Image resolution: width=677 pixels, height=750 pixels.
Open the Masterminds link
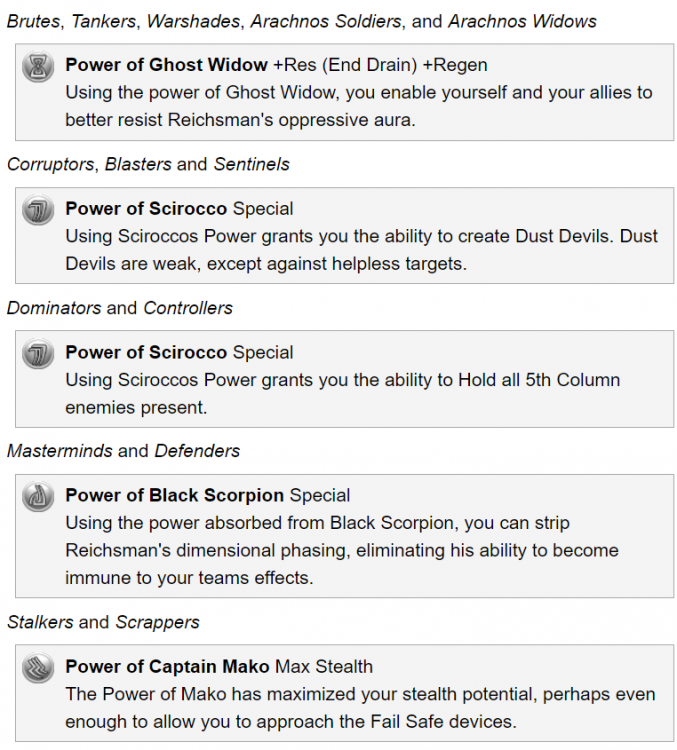[x=59, y=451]
